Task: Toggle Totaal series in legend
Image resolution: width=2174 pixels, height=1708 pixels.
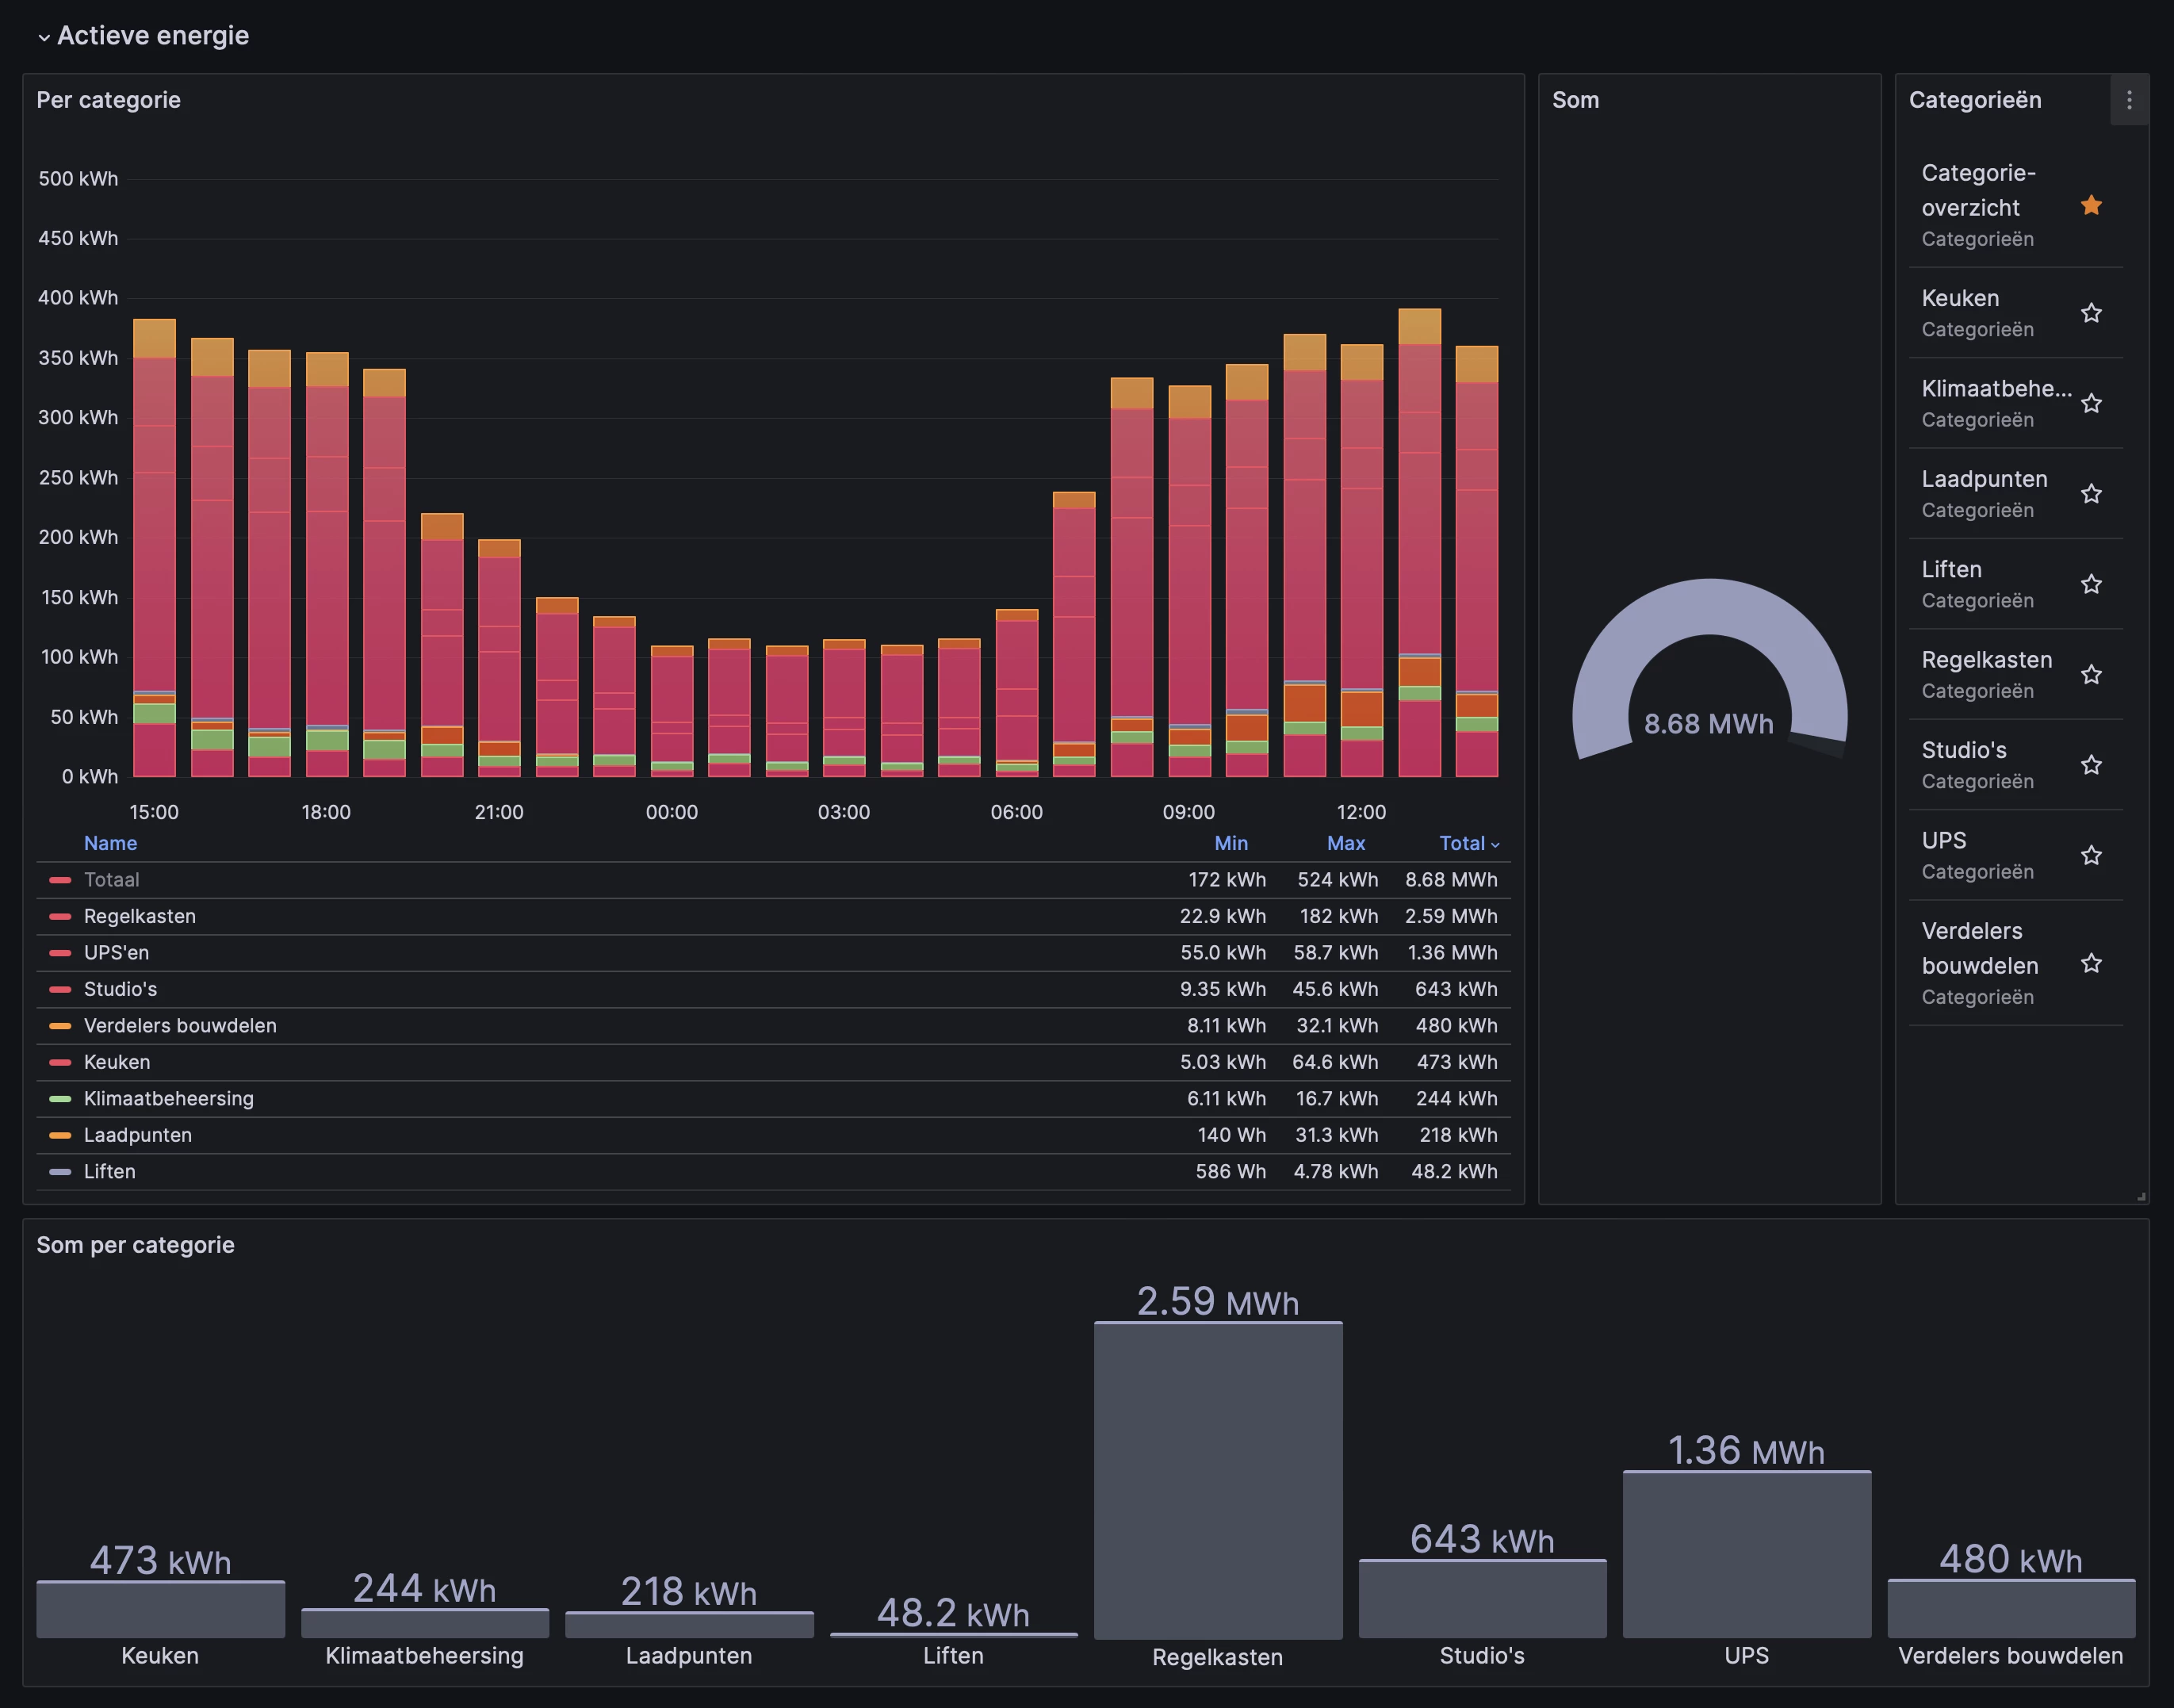Action: point(111,880)
